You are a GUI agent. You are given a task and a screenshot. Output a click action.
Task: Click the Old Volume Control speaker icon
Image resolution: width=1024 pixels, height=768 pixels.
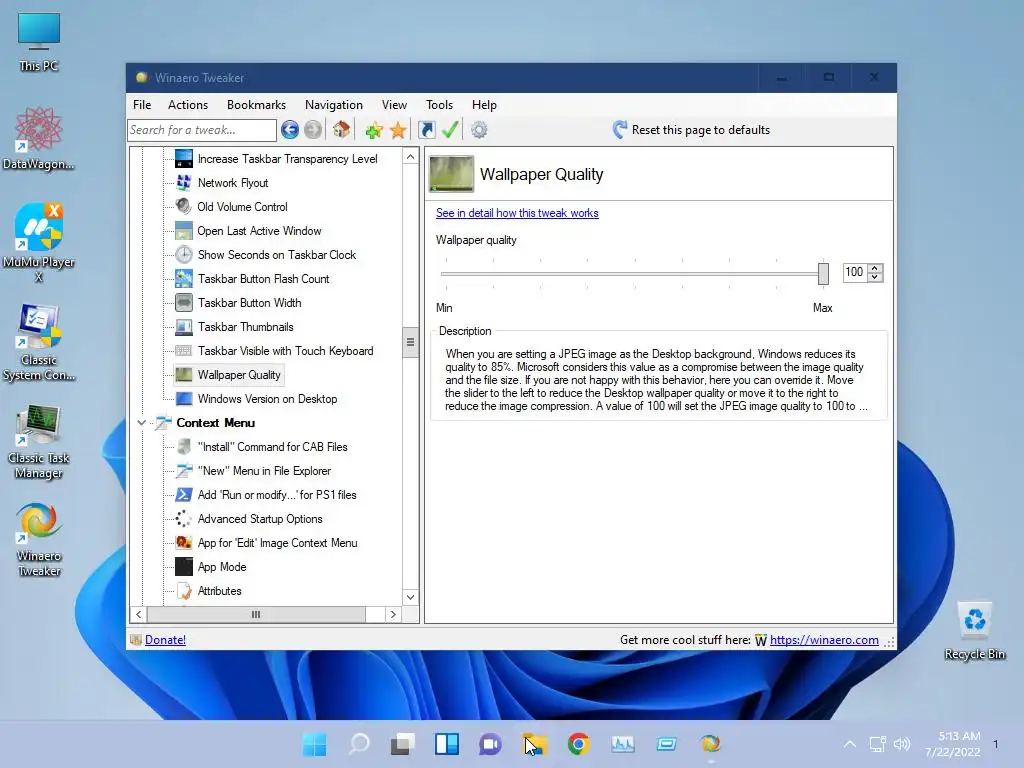tap(184, 206)
